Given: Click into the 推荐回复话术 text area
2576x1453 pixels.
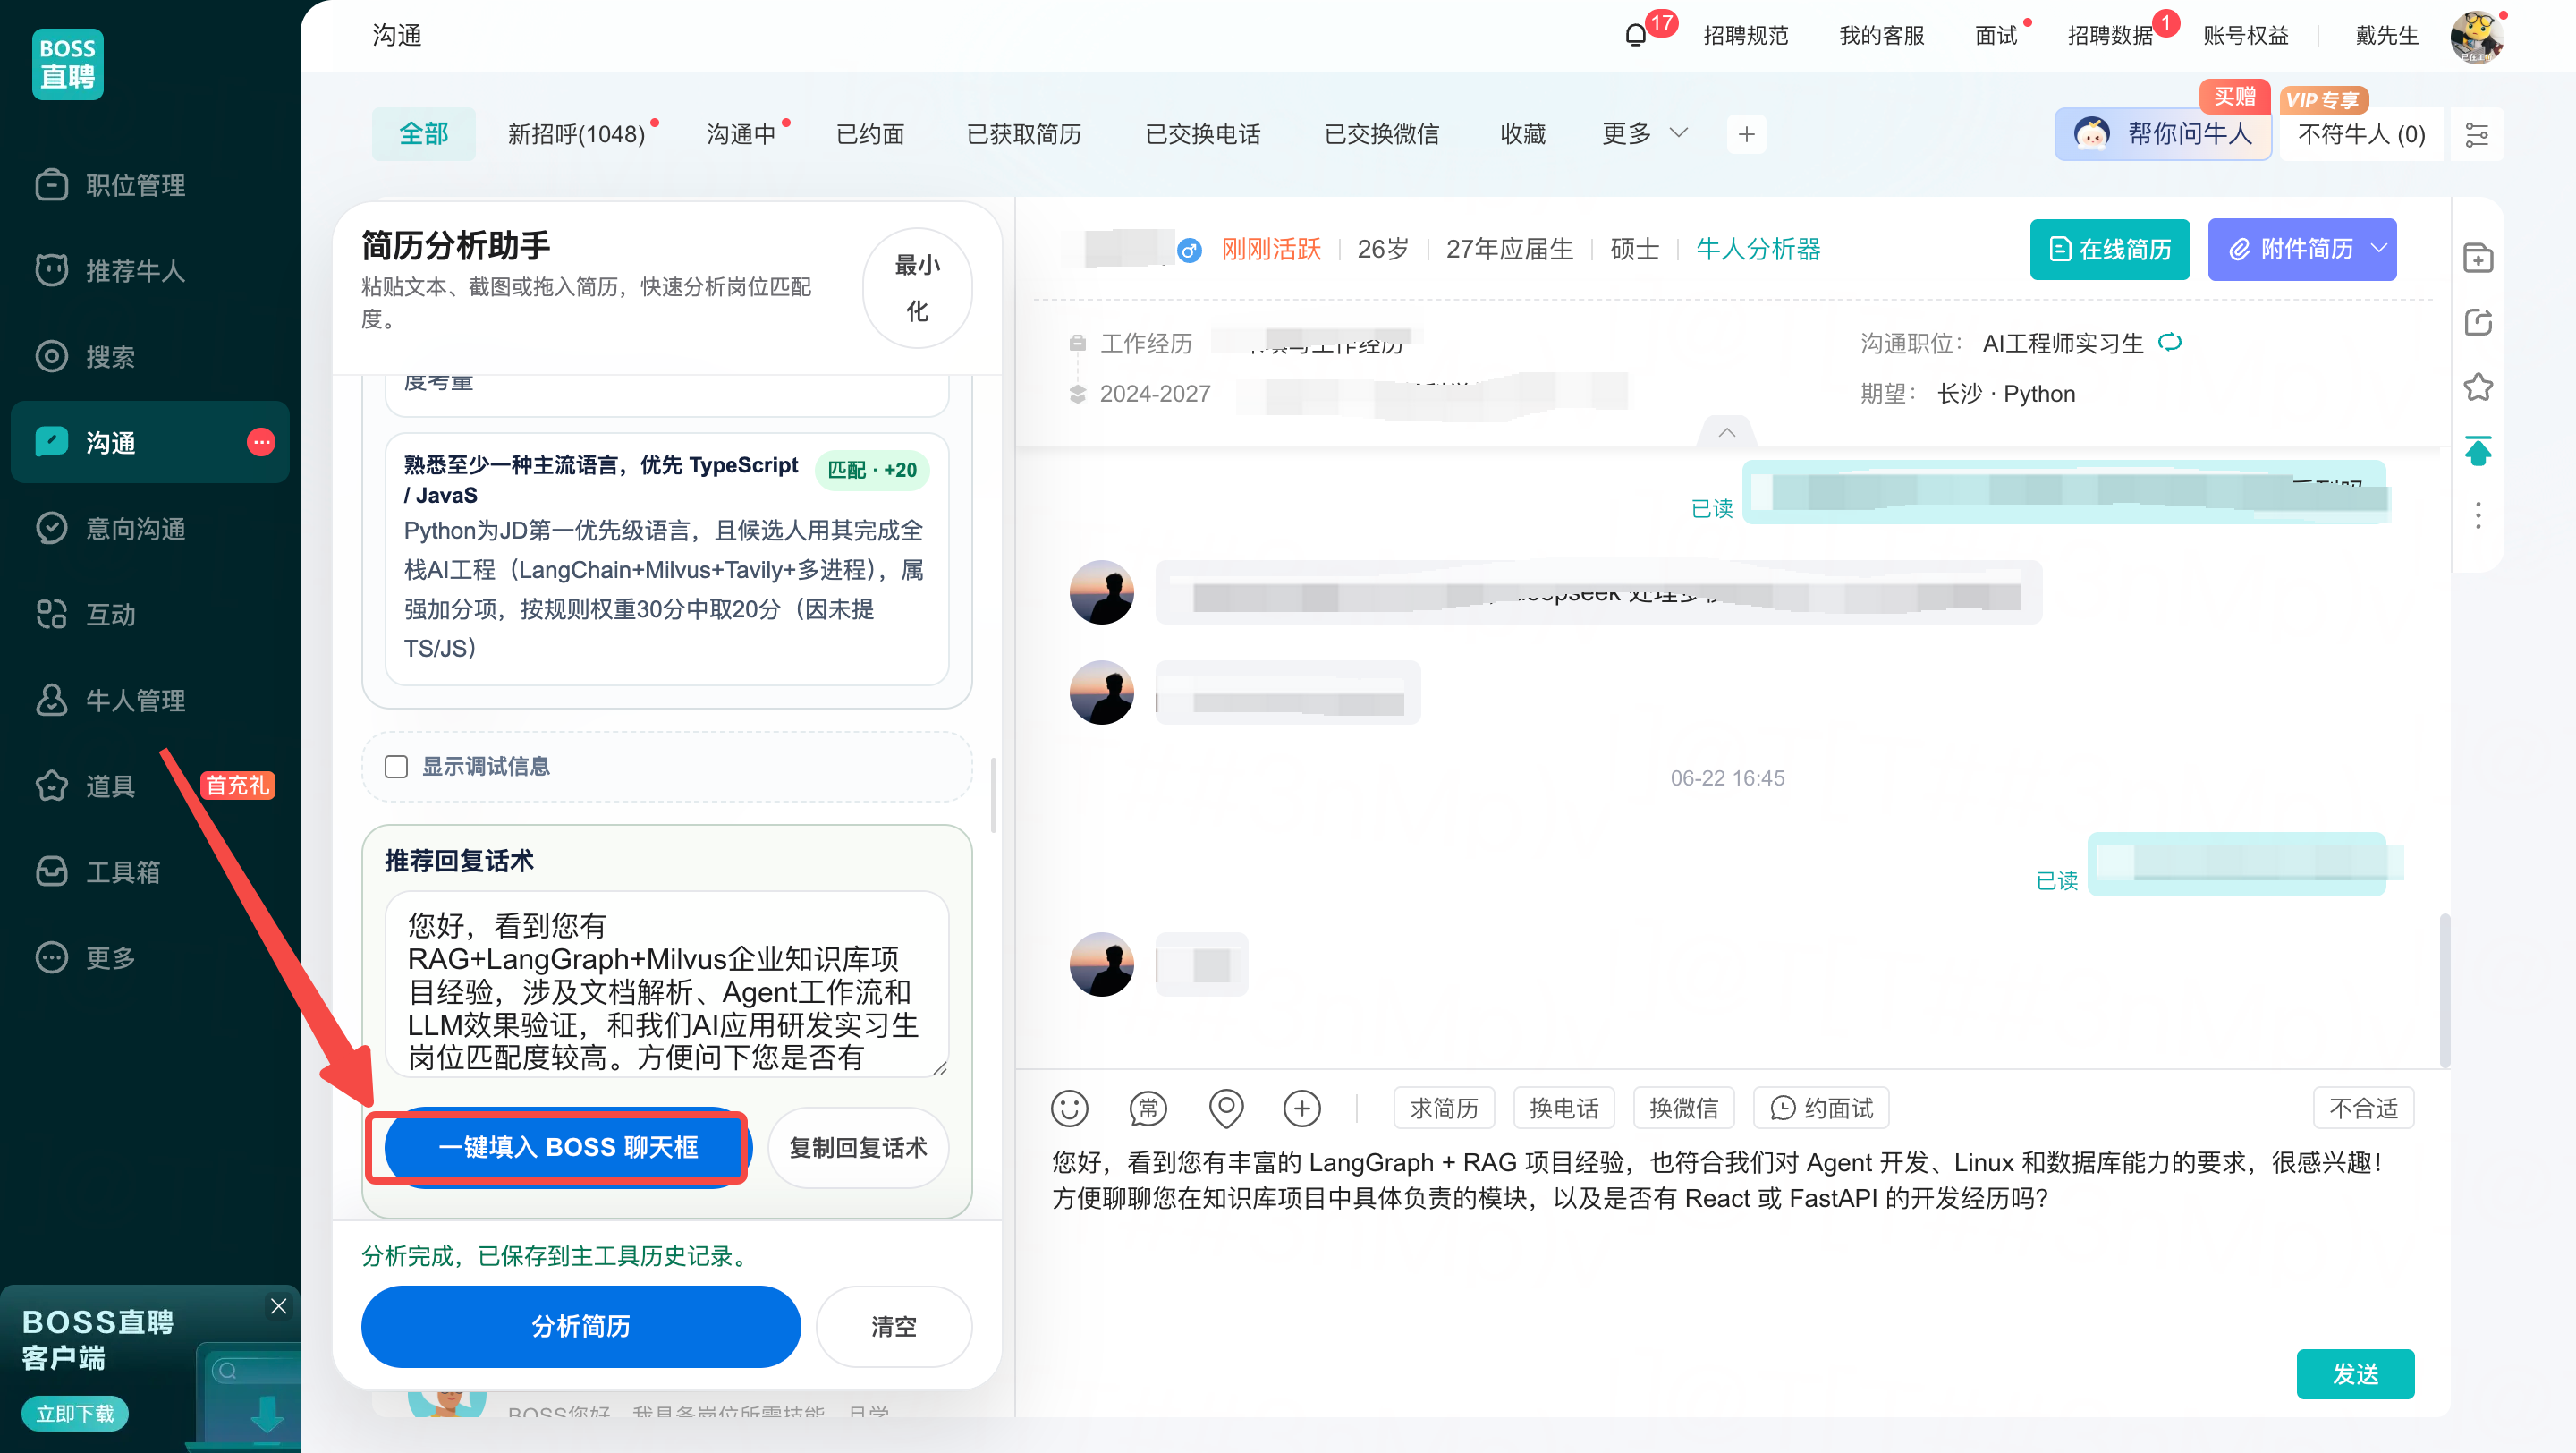Looking at the screenshot, I should (666, 983).
